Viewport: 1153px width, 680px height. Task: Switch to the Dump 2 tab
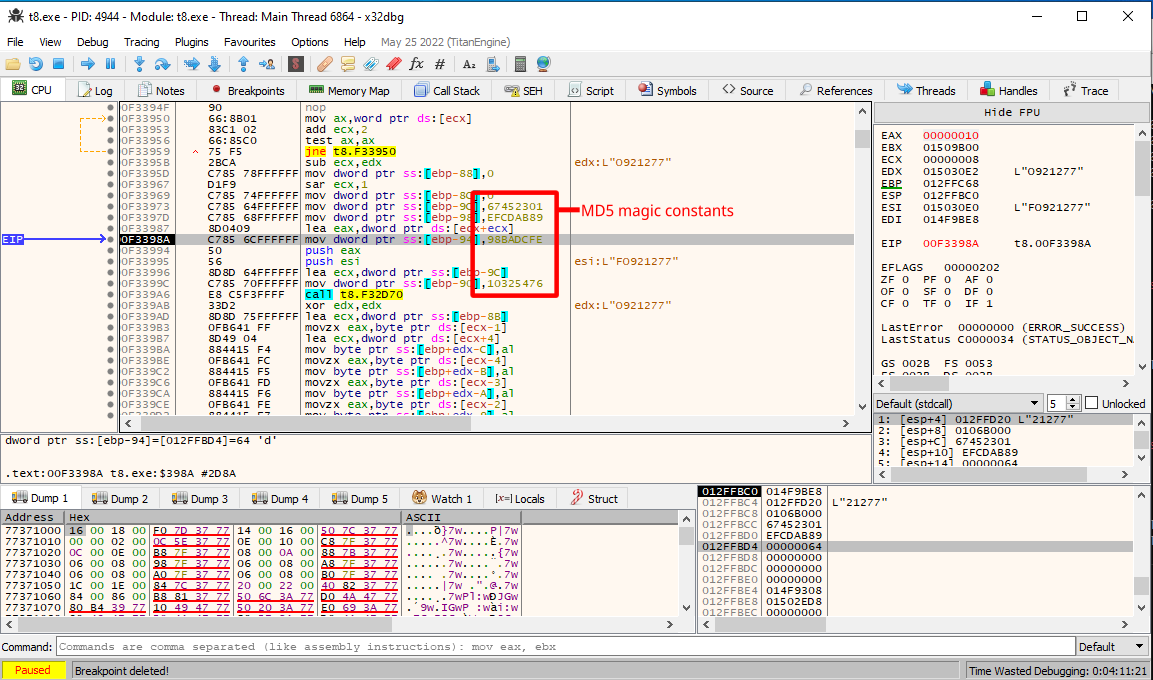(121, 498)
